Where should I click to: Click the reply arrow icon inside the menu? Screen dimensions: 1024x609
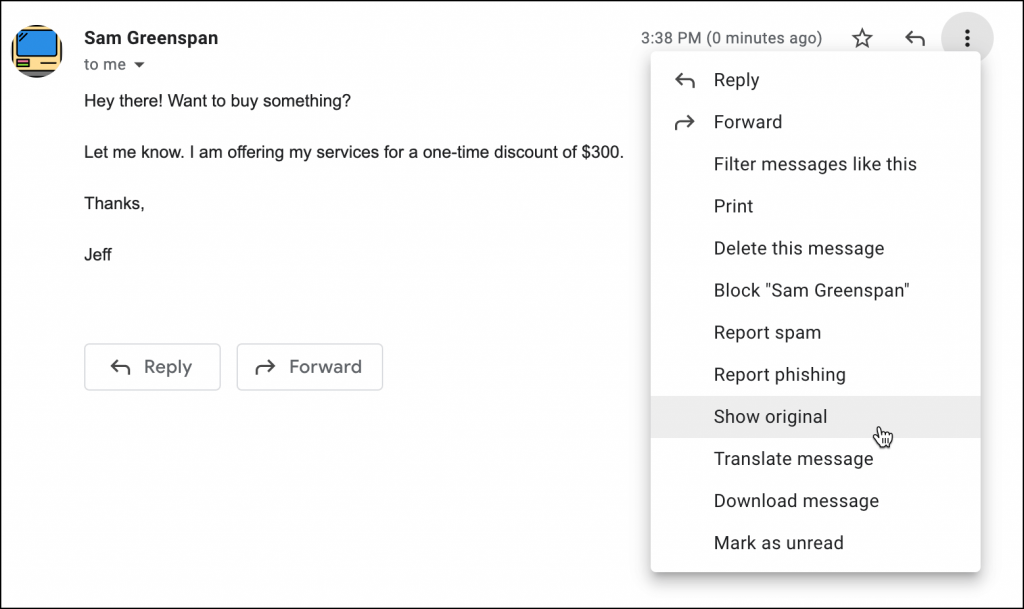(x=686, y=80)
